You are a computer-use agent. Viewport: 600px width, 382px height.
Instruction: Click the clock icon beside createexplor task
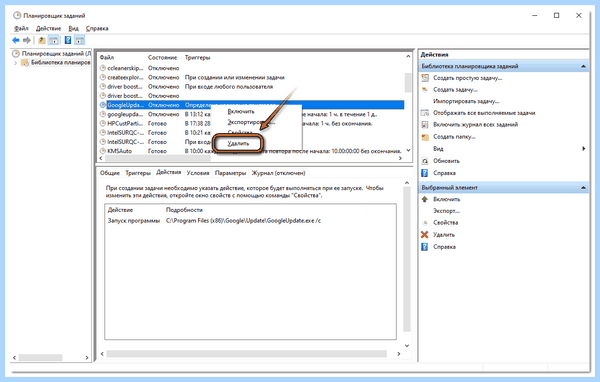pyautogui.click(x=103, y=77)
